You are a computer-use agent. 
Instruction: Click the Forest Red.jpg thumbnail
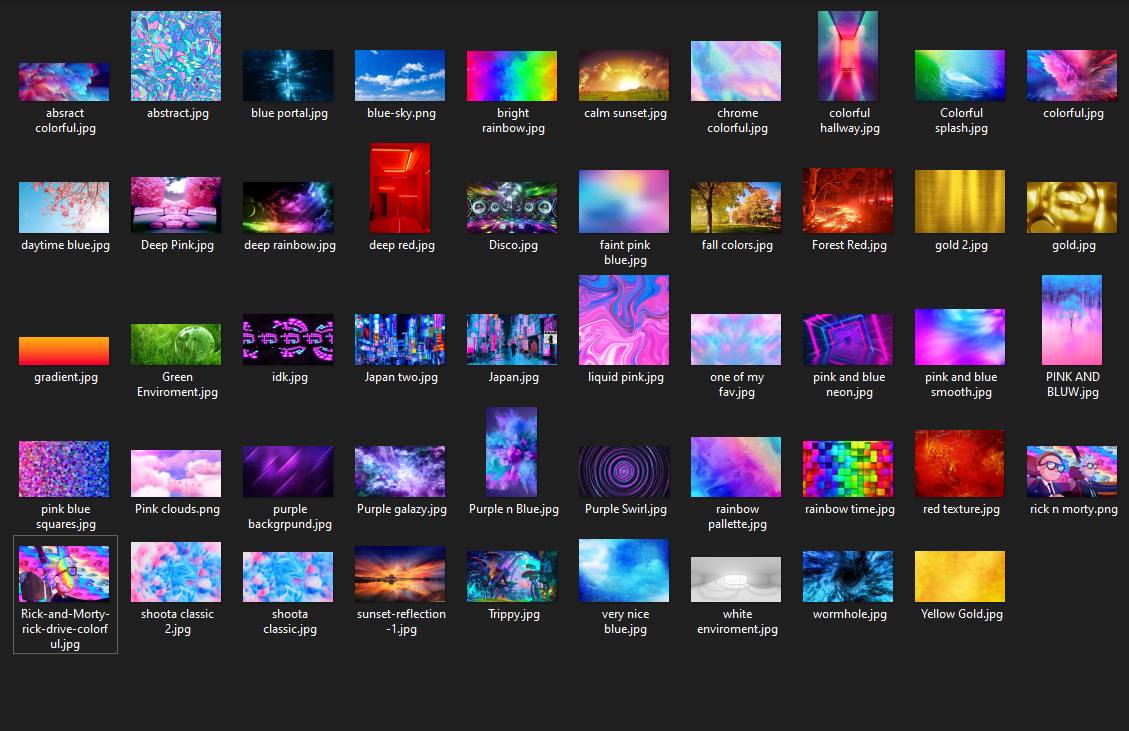tap(847, 200)
